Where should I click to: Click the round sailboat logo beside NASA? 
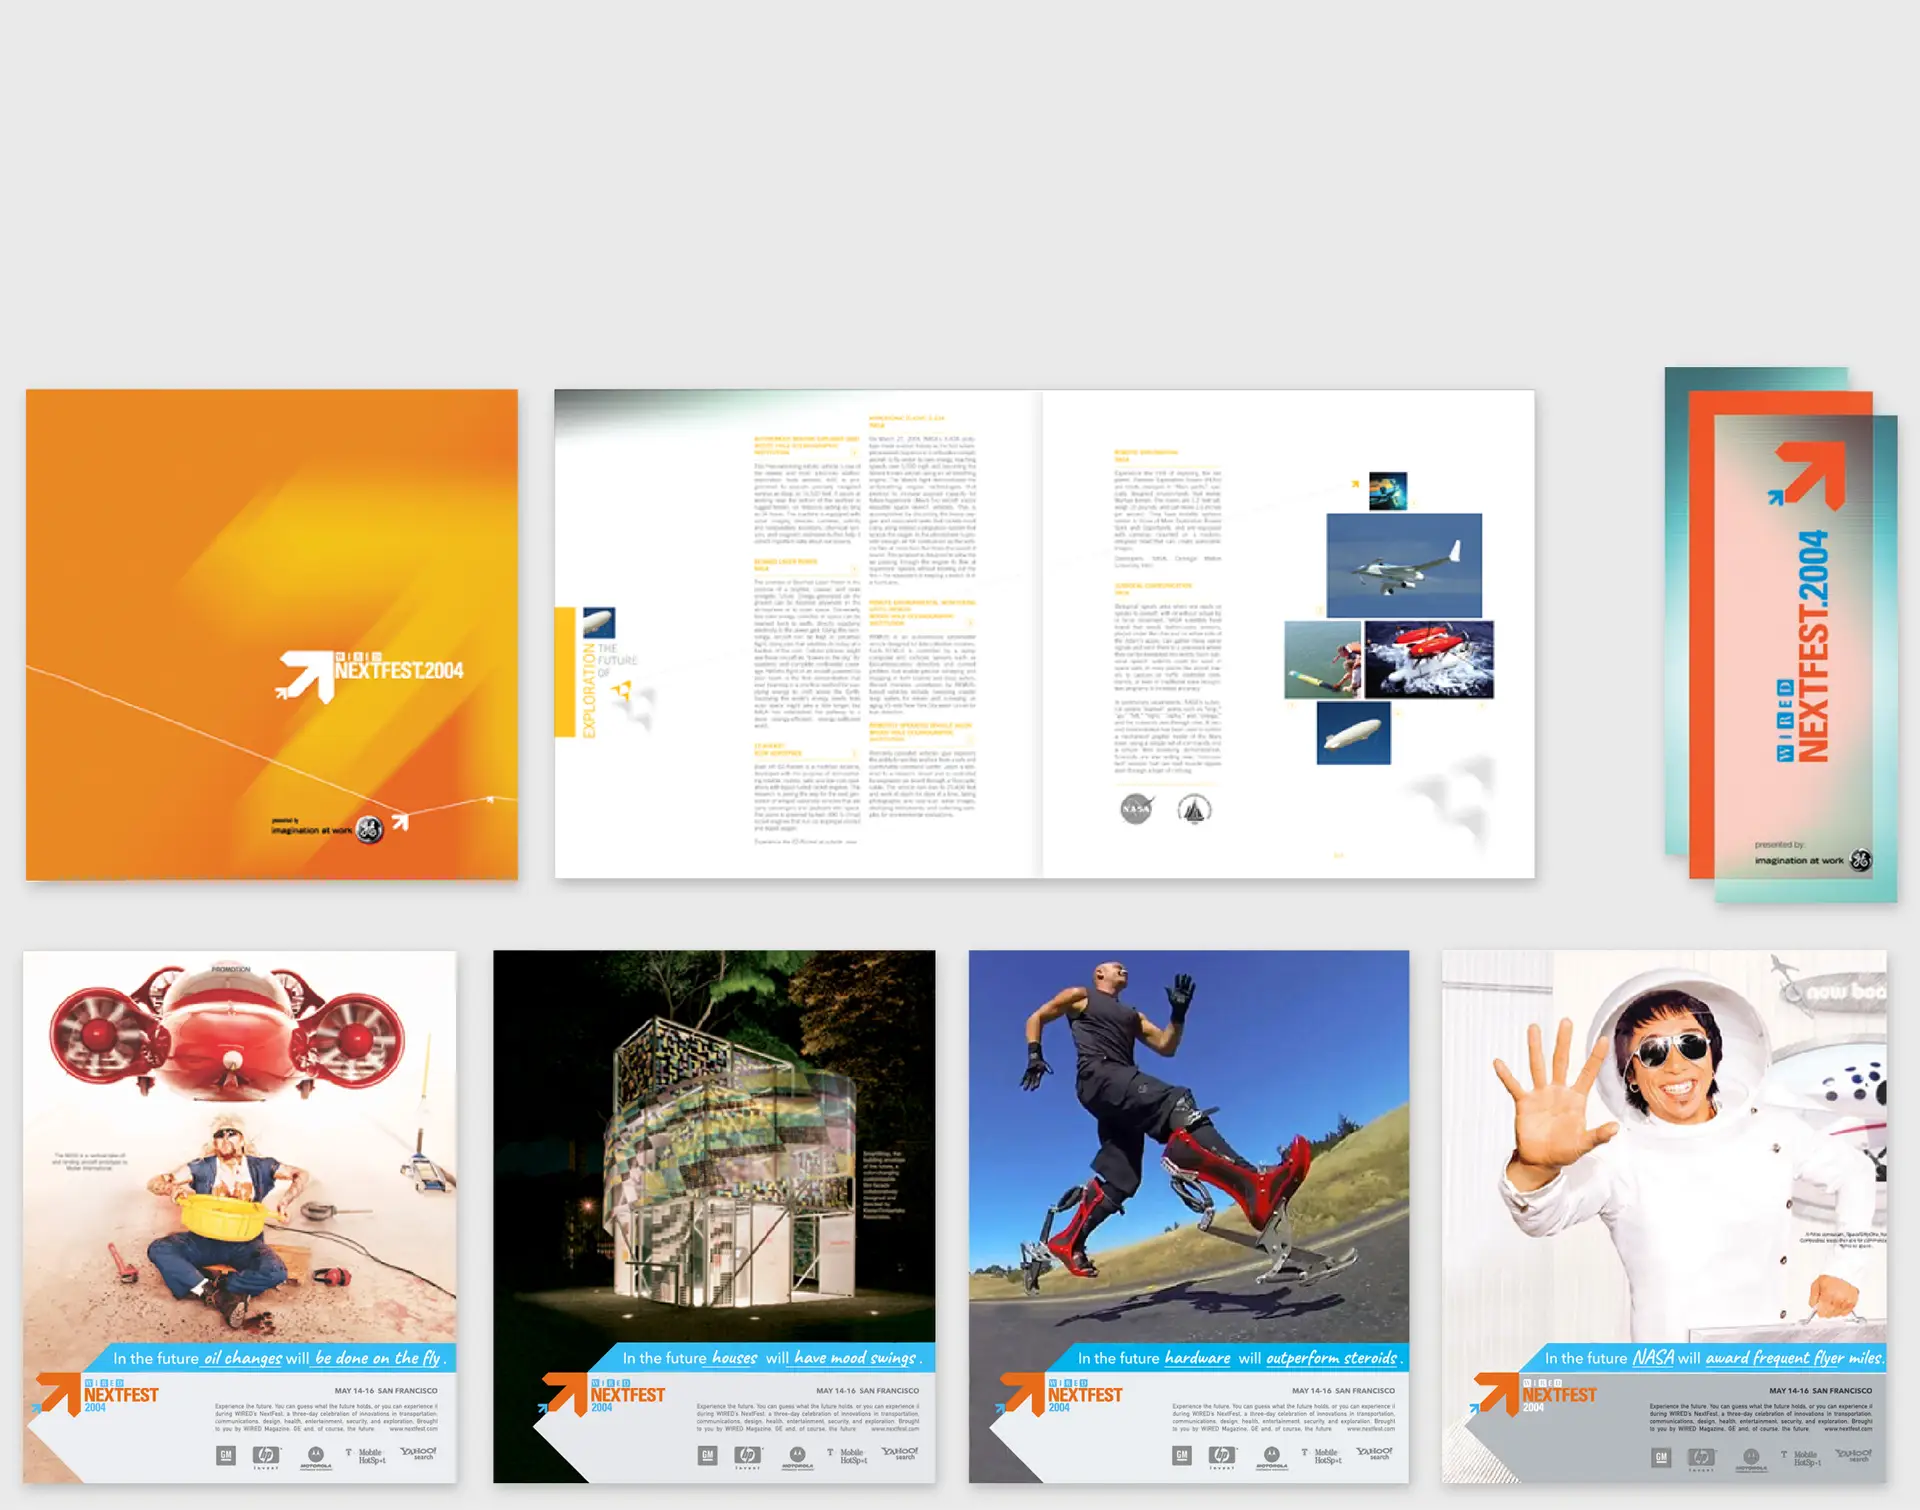click(1194, 808)
